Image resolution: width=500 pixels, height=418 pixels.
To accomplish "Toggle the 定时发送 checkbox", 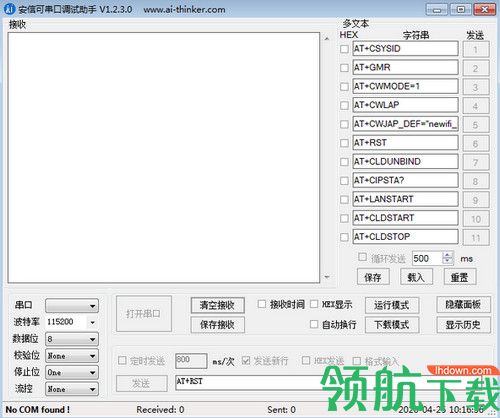I will coord(122,360).
